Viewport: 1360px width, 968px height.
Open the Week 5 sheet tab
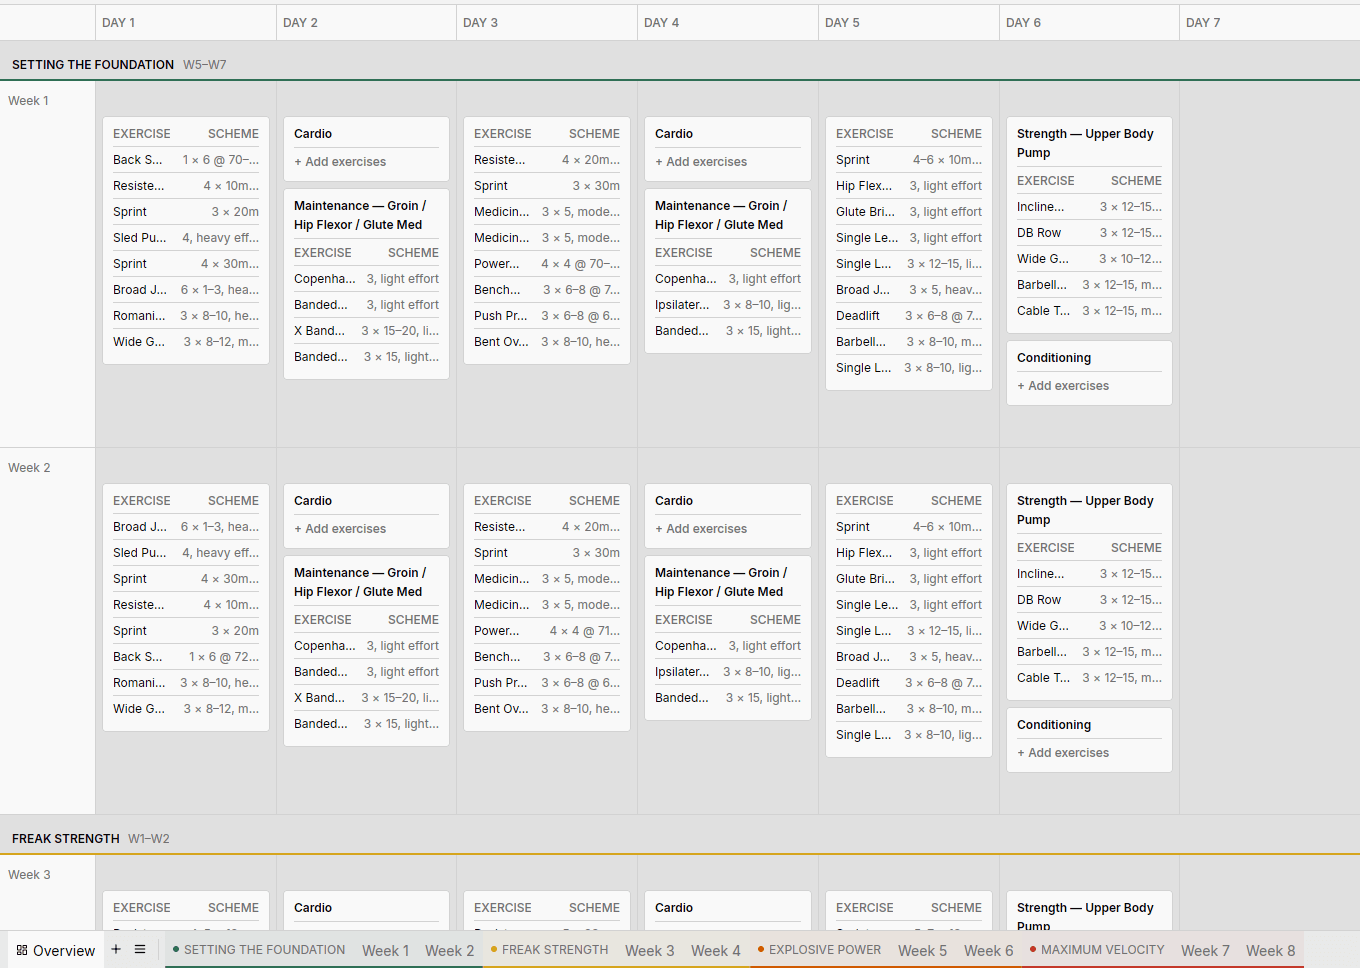pos(923,950)
